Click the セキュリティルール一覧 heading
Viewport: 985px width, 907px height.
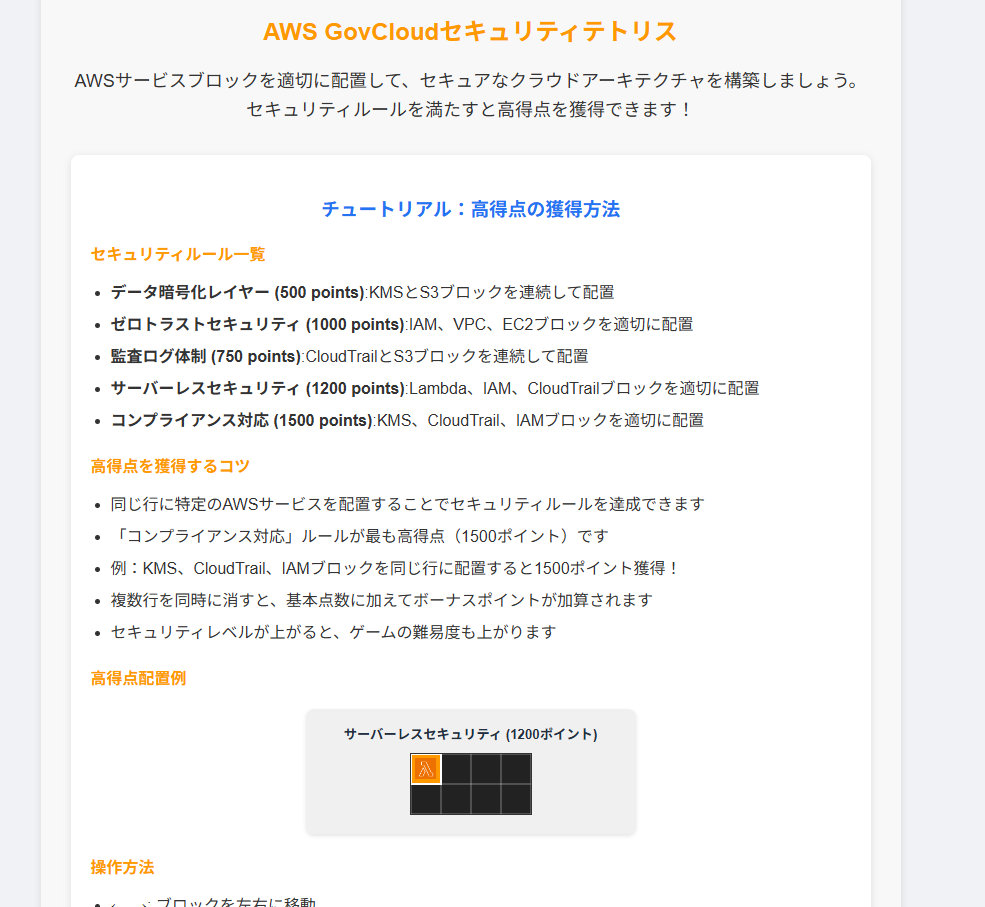point(178,254)
